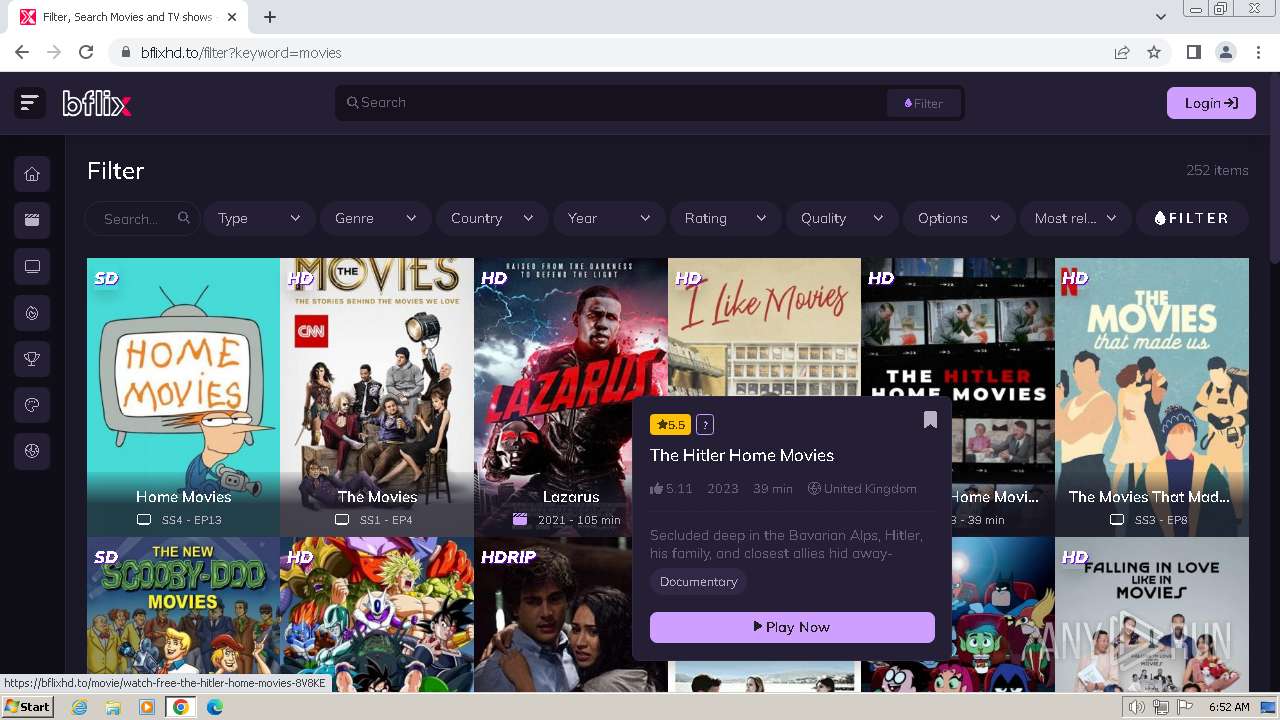Click the United Kingdom country label
This screenshot has width=1280, height=720.
click(x=870, y=489)
